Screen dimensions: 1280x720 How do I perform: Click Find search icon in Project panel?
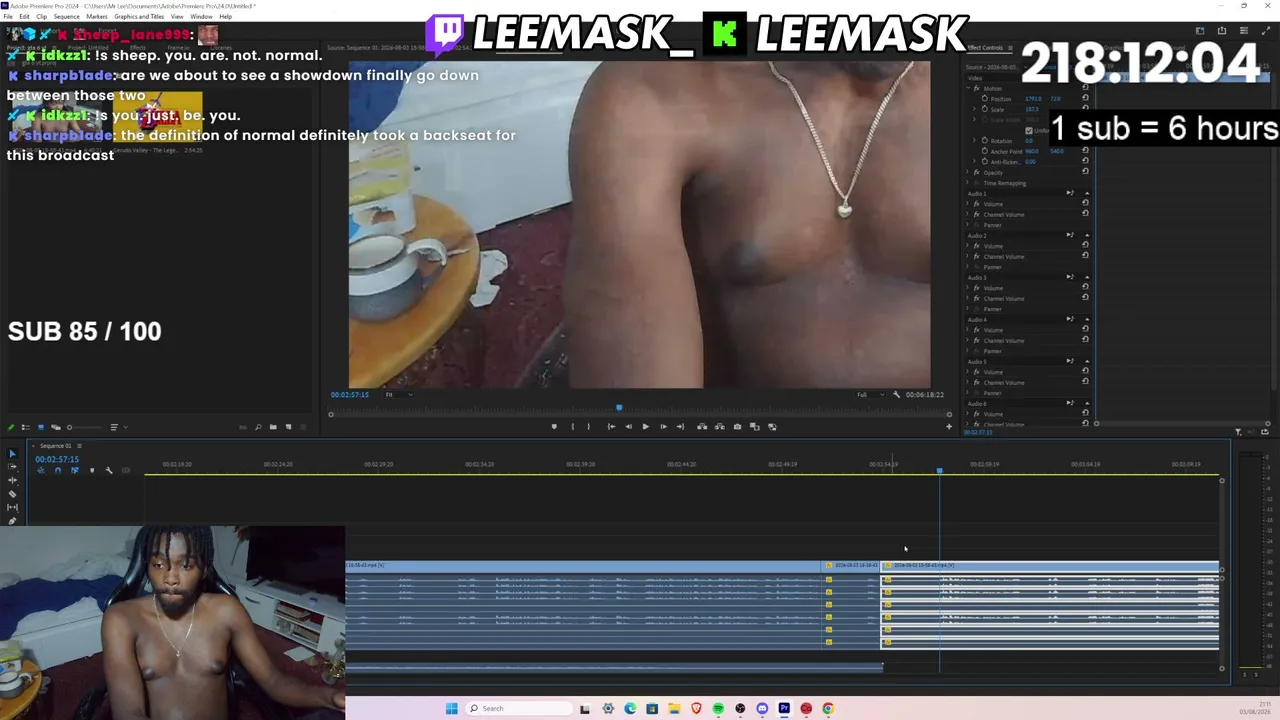(258, 427)
